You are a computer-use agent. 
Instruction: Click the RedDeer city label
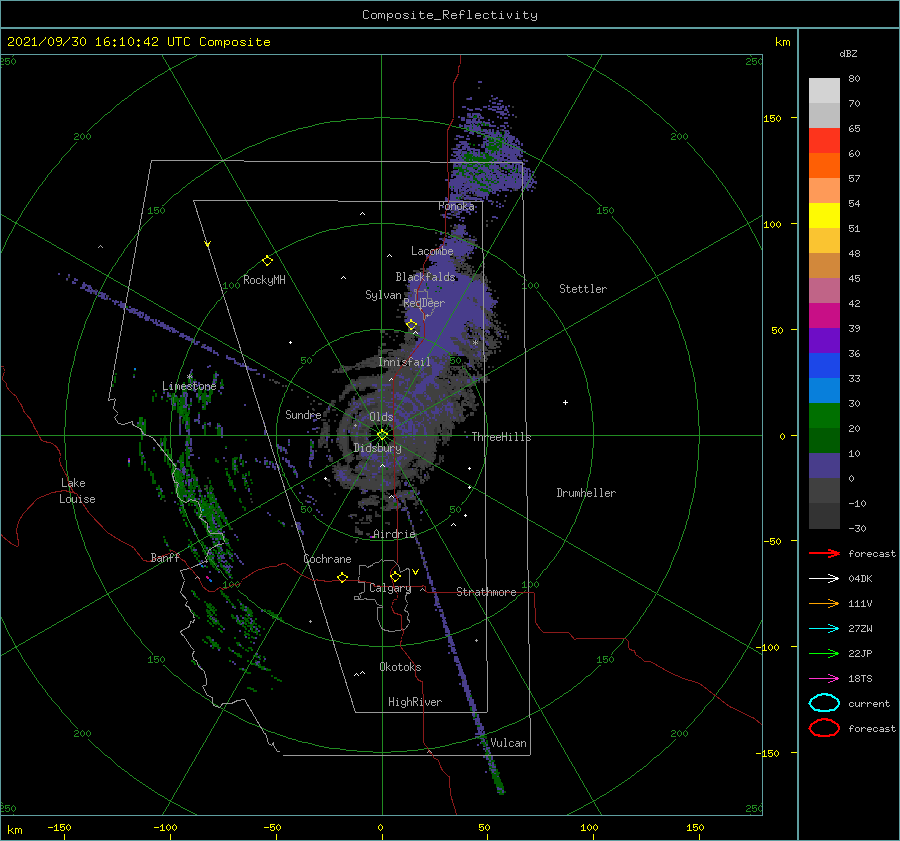[x=424, y=303]
